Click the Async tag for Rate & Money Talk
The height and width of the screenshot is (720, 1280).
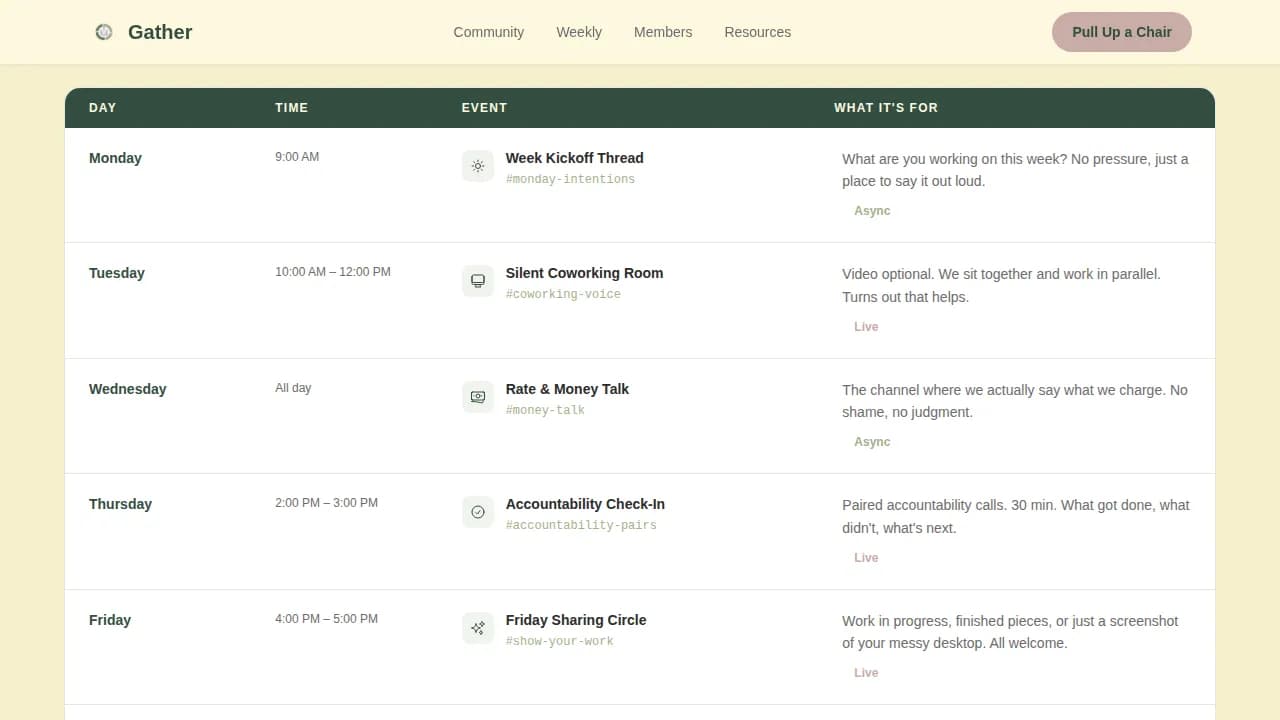coord(872,441)
